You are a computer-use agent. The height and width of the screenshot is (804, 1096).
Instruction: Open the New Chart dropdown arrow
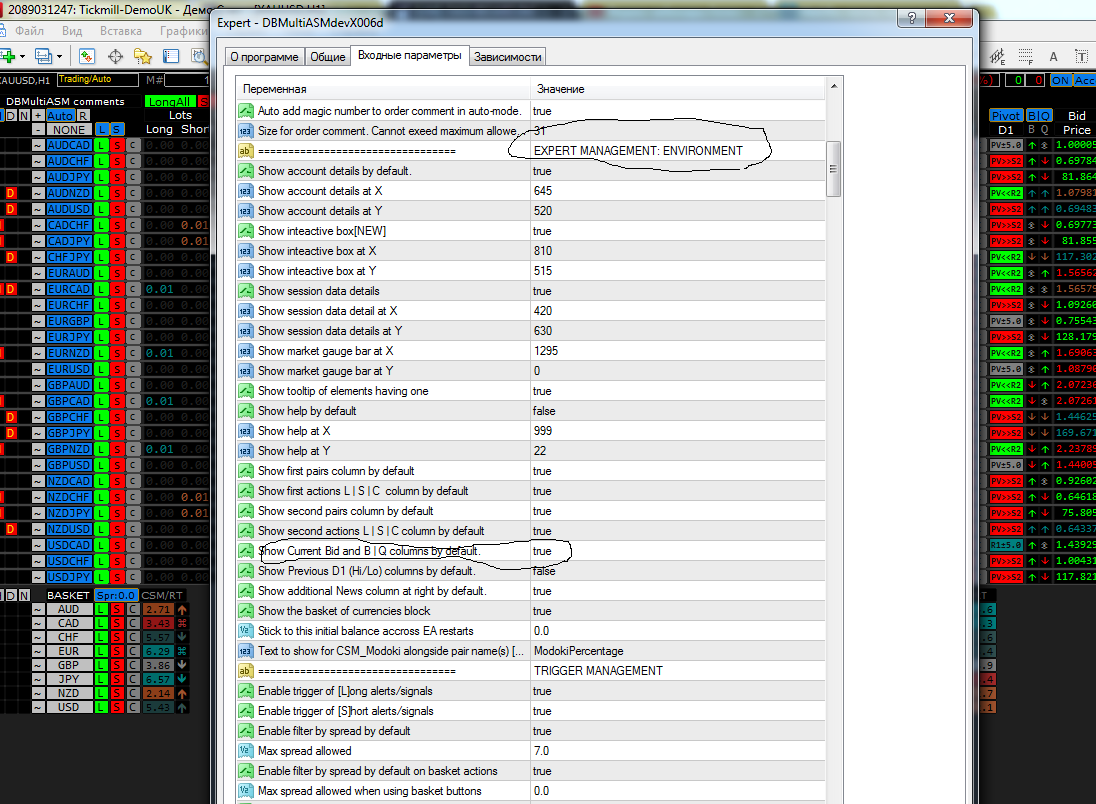[22, 57]
